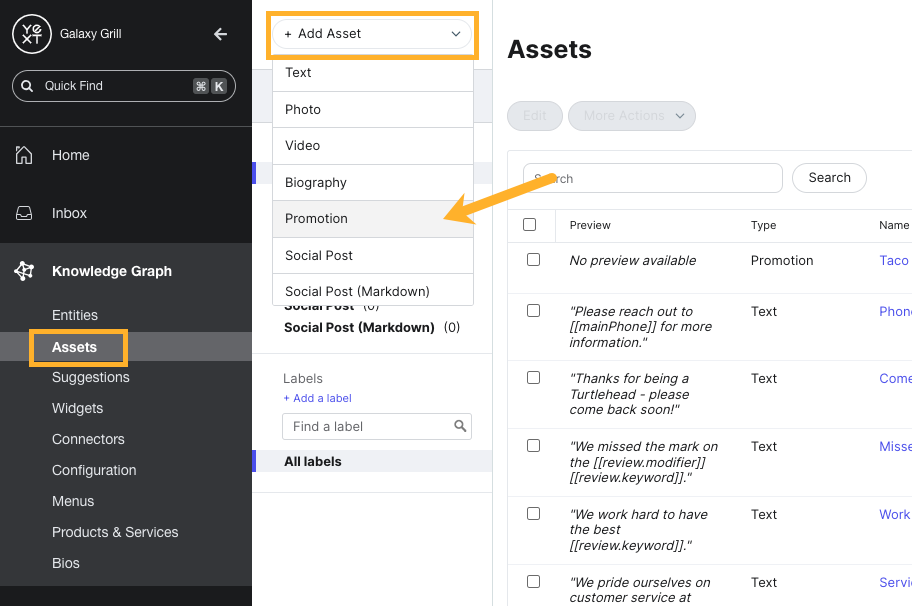Select Biography from the Add Asset menu
This screenshot has width=912, height=606.
(x=316, y=183)
